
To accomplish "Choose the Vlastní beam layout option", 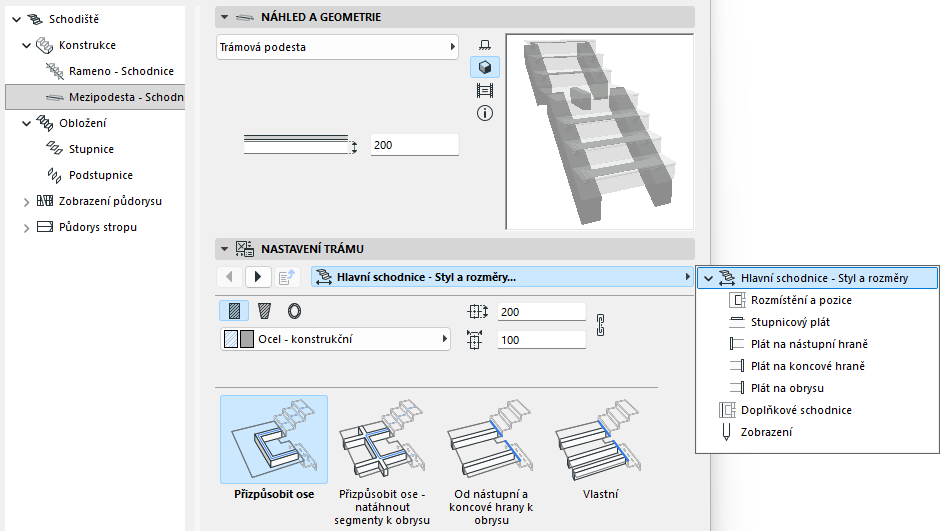I will (600, 449).
